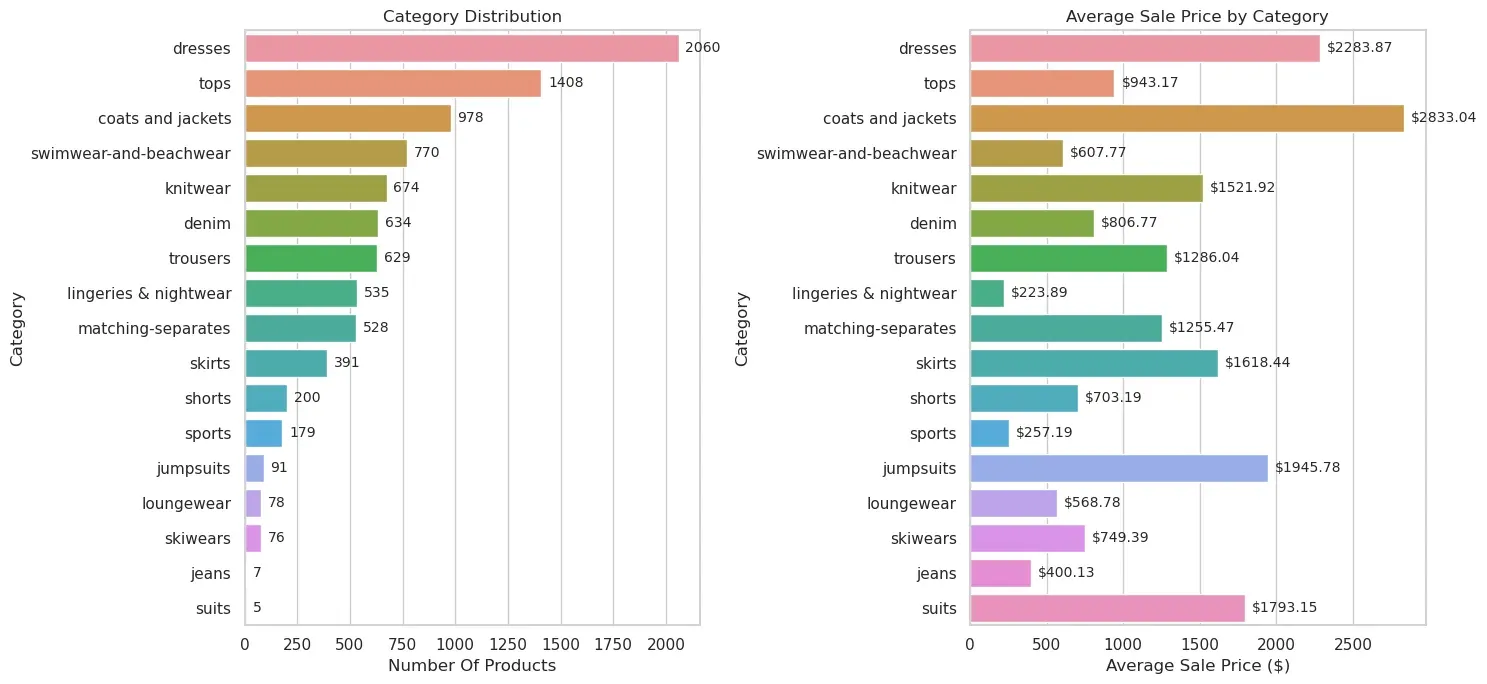Click the 978 count label
Viewport: 1487px width, 684px height.
coord(470,118)
